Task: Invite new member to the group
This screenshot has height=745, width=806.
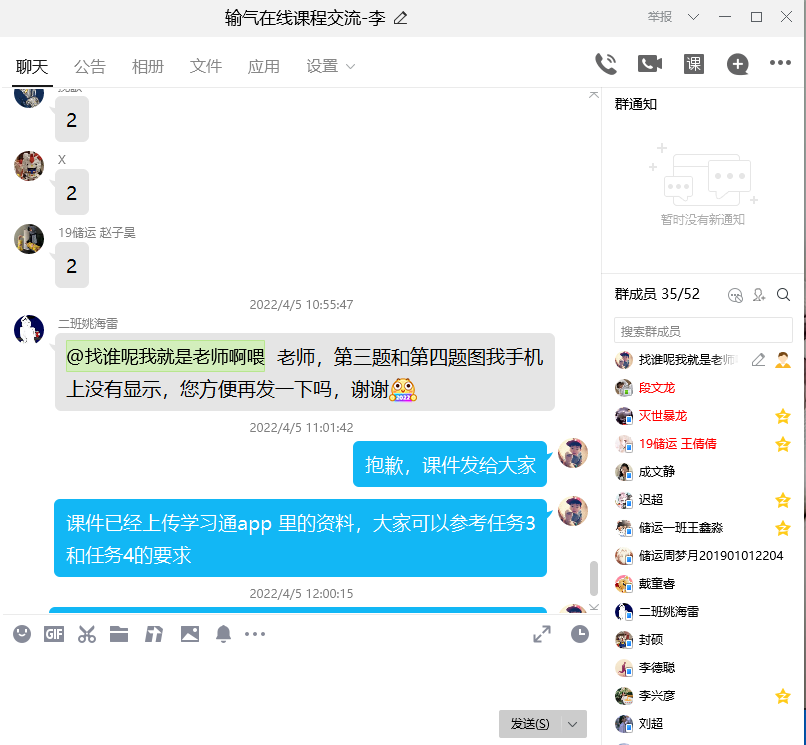Action: [x=759, y=294]
